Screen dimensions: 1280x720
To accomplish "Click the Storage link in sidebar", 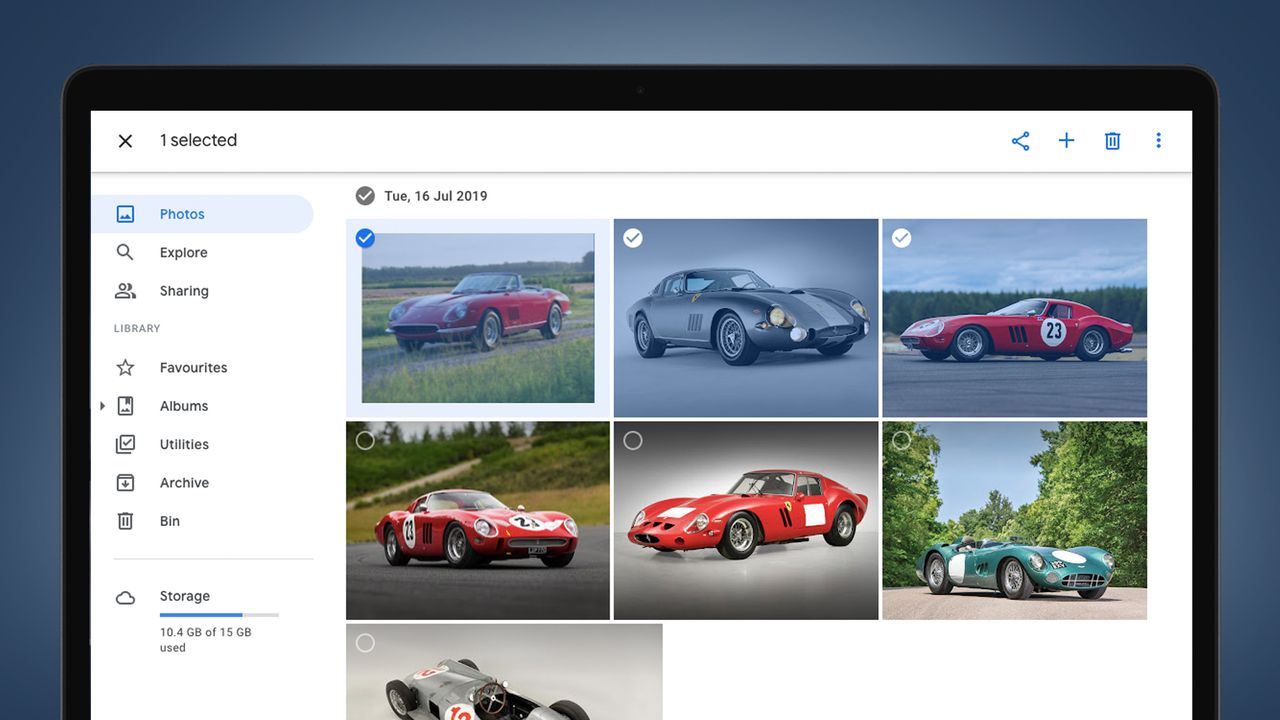I will 185,596.
